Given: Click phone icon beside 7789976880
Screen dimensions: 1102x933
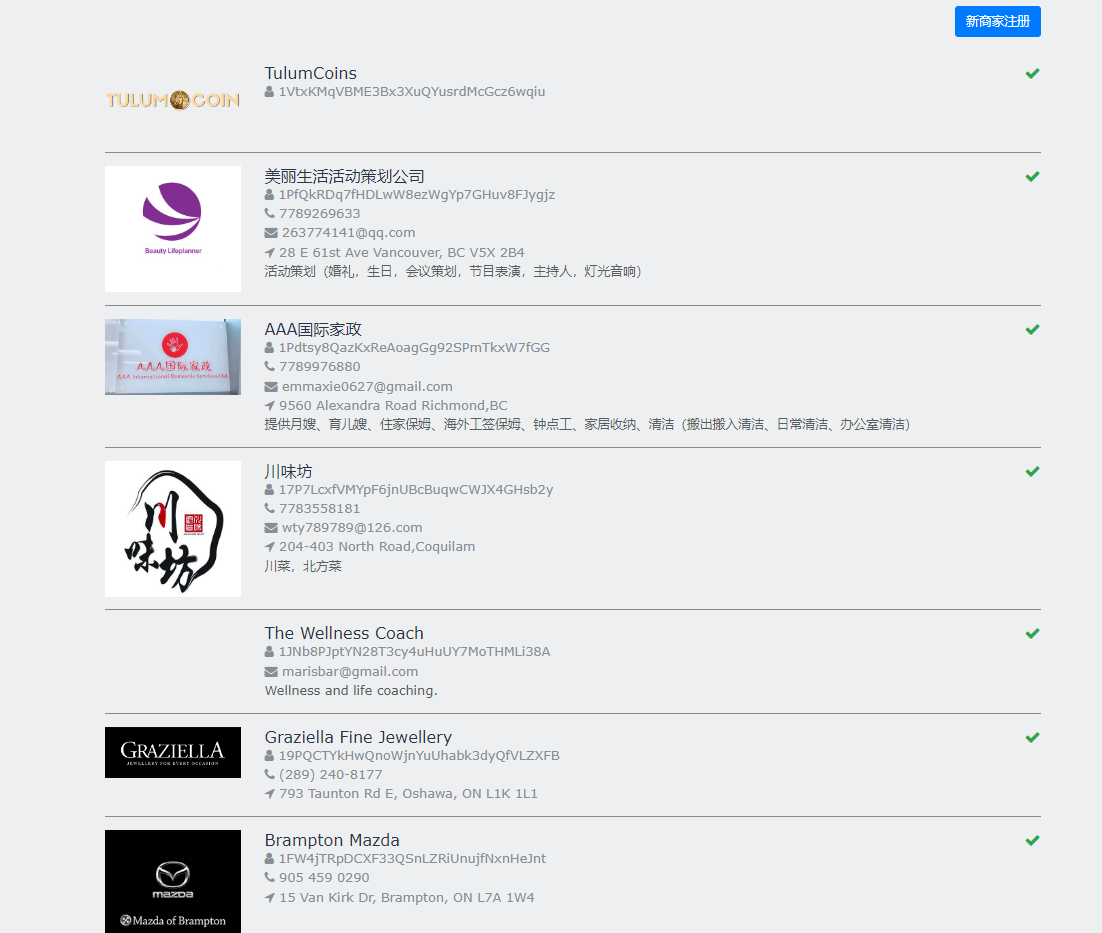Looking at the screenshot, I should 269,367.
